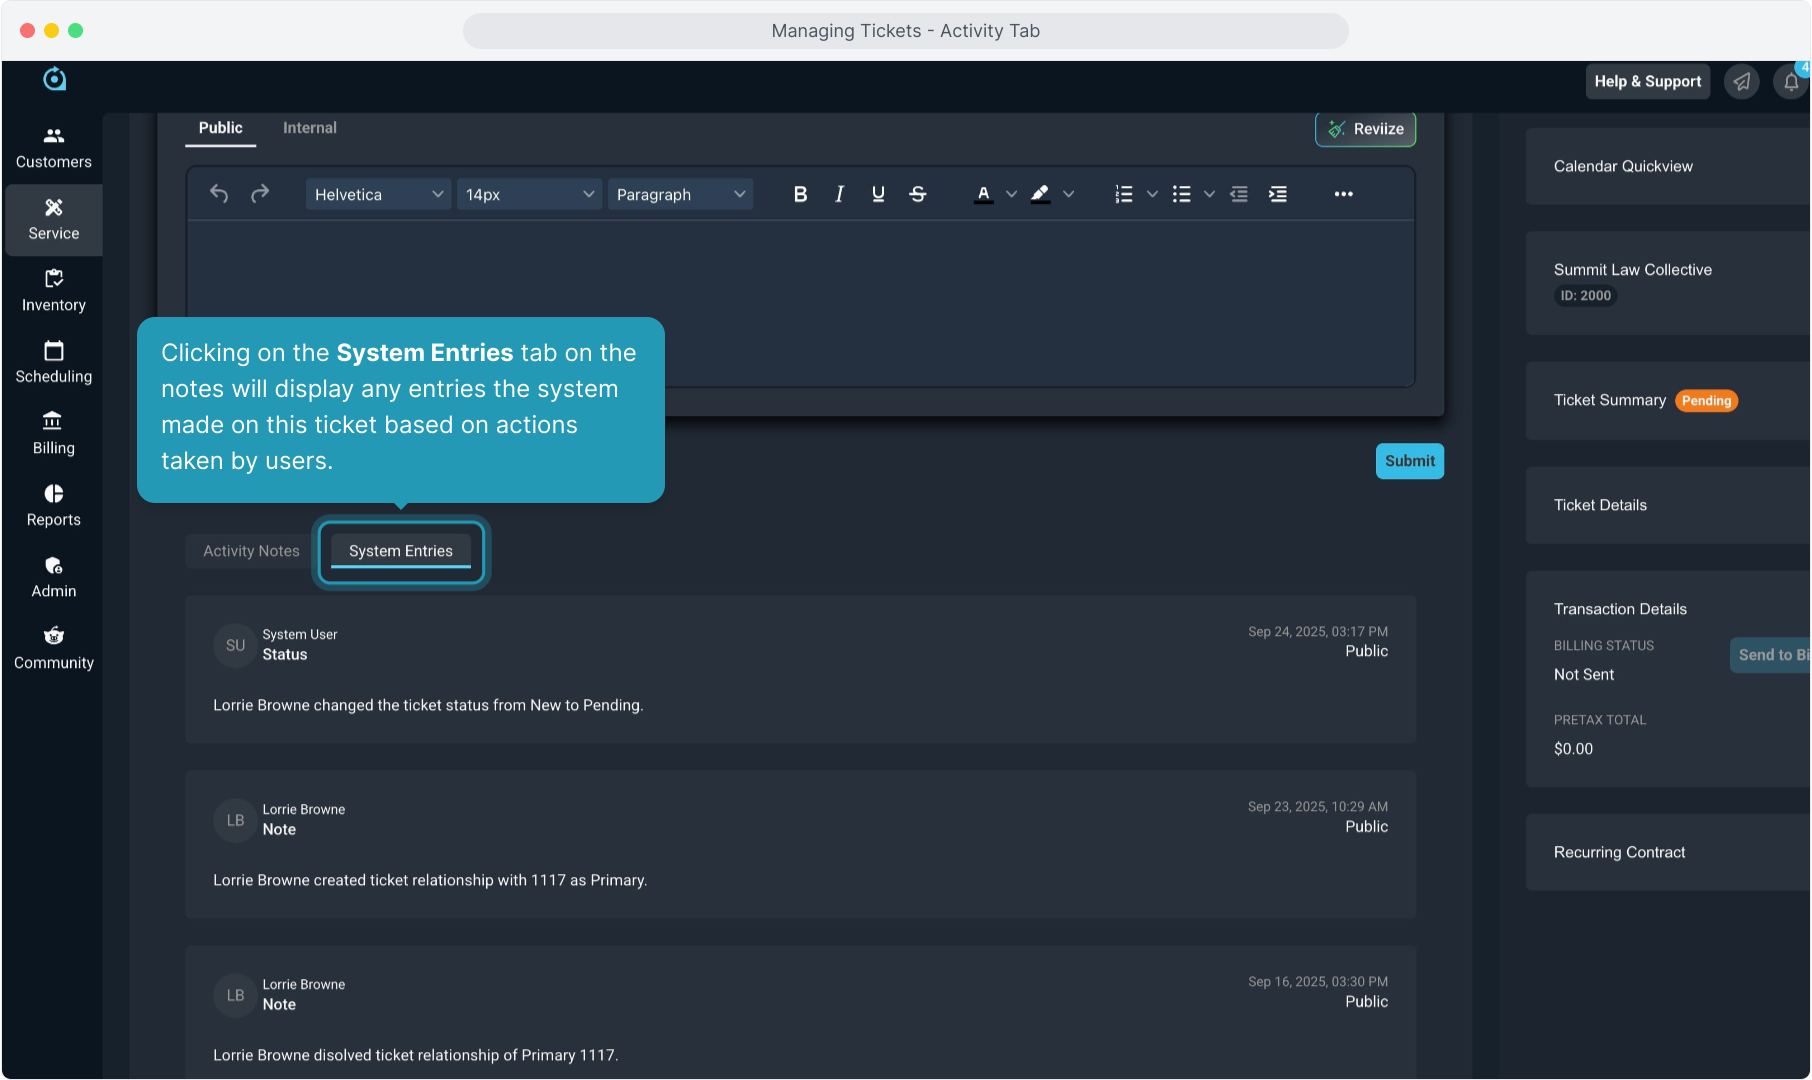
Task: Open the Customers section in sidebar
Action: pos(54,148)
